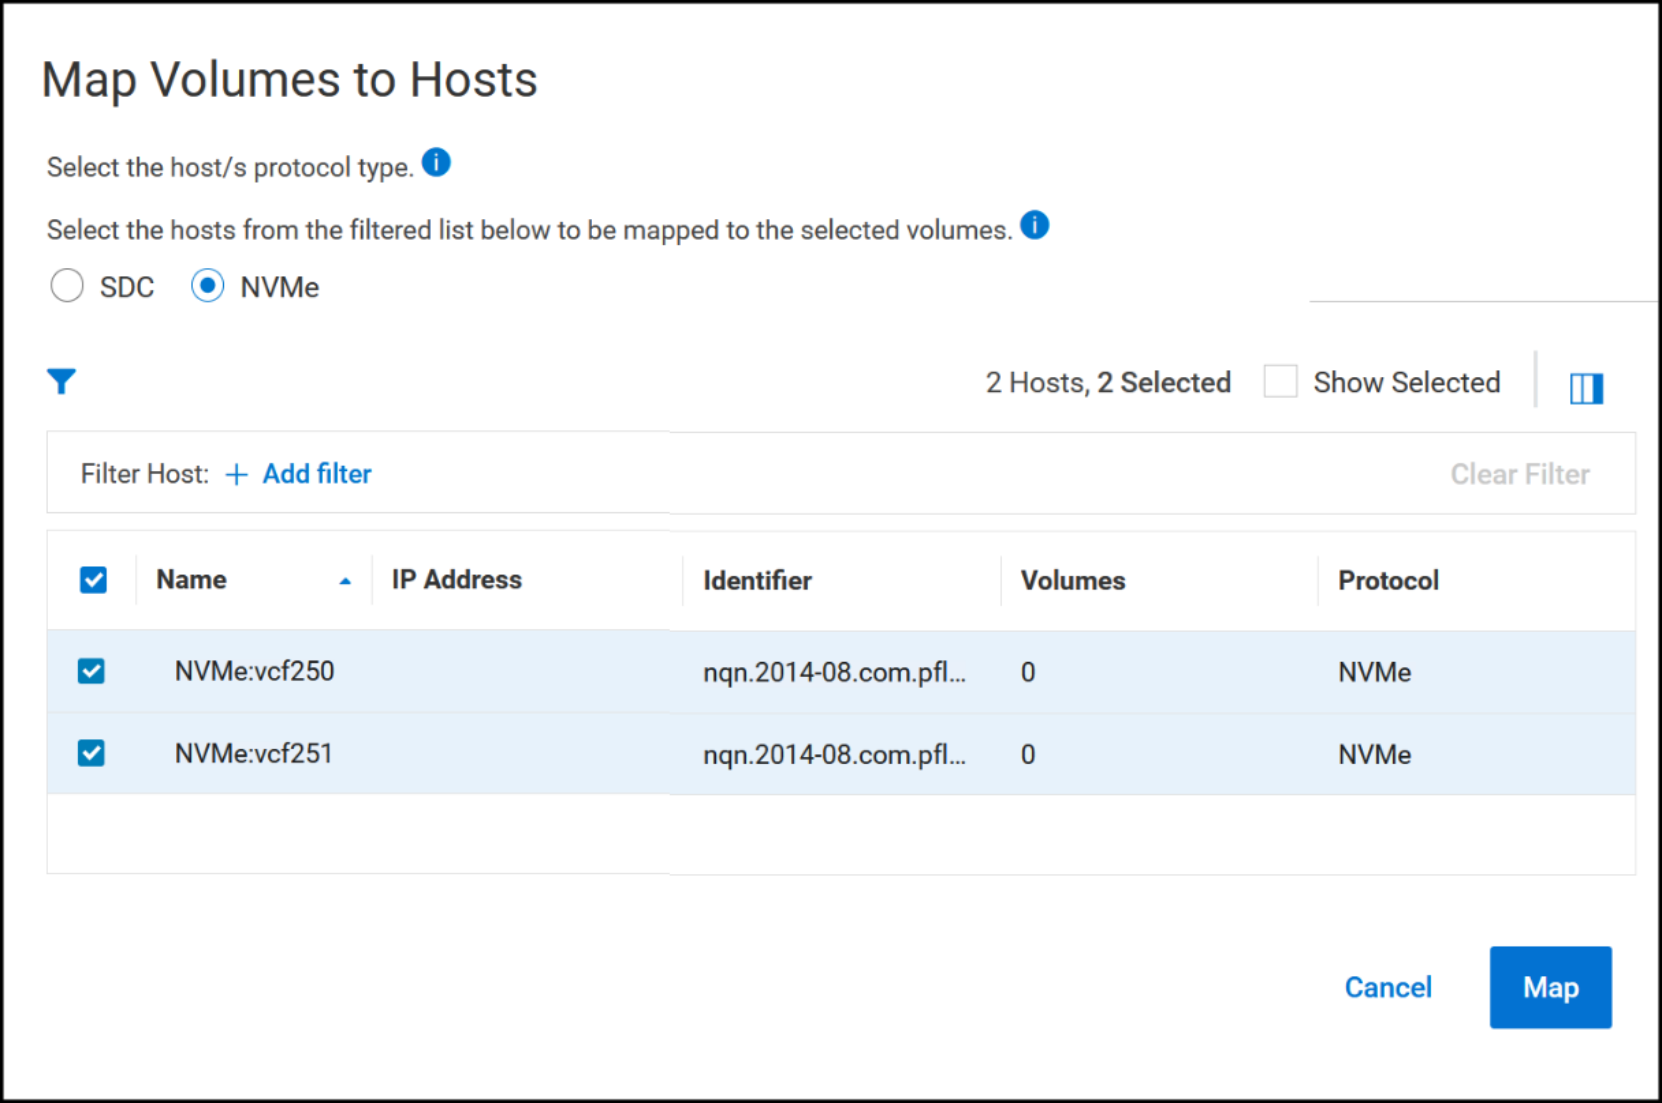1662x1103 pixels.
Task: Click the blue filter funnel icon
Action: tap(61, 381)
